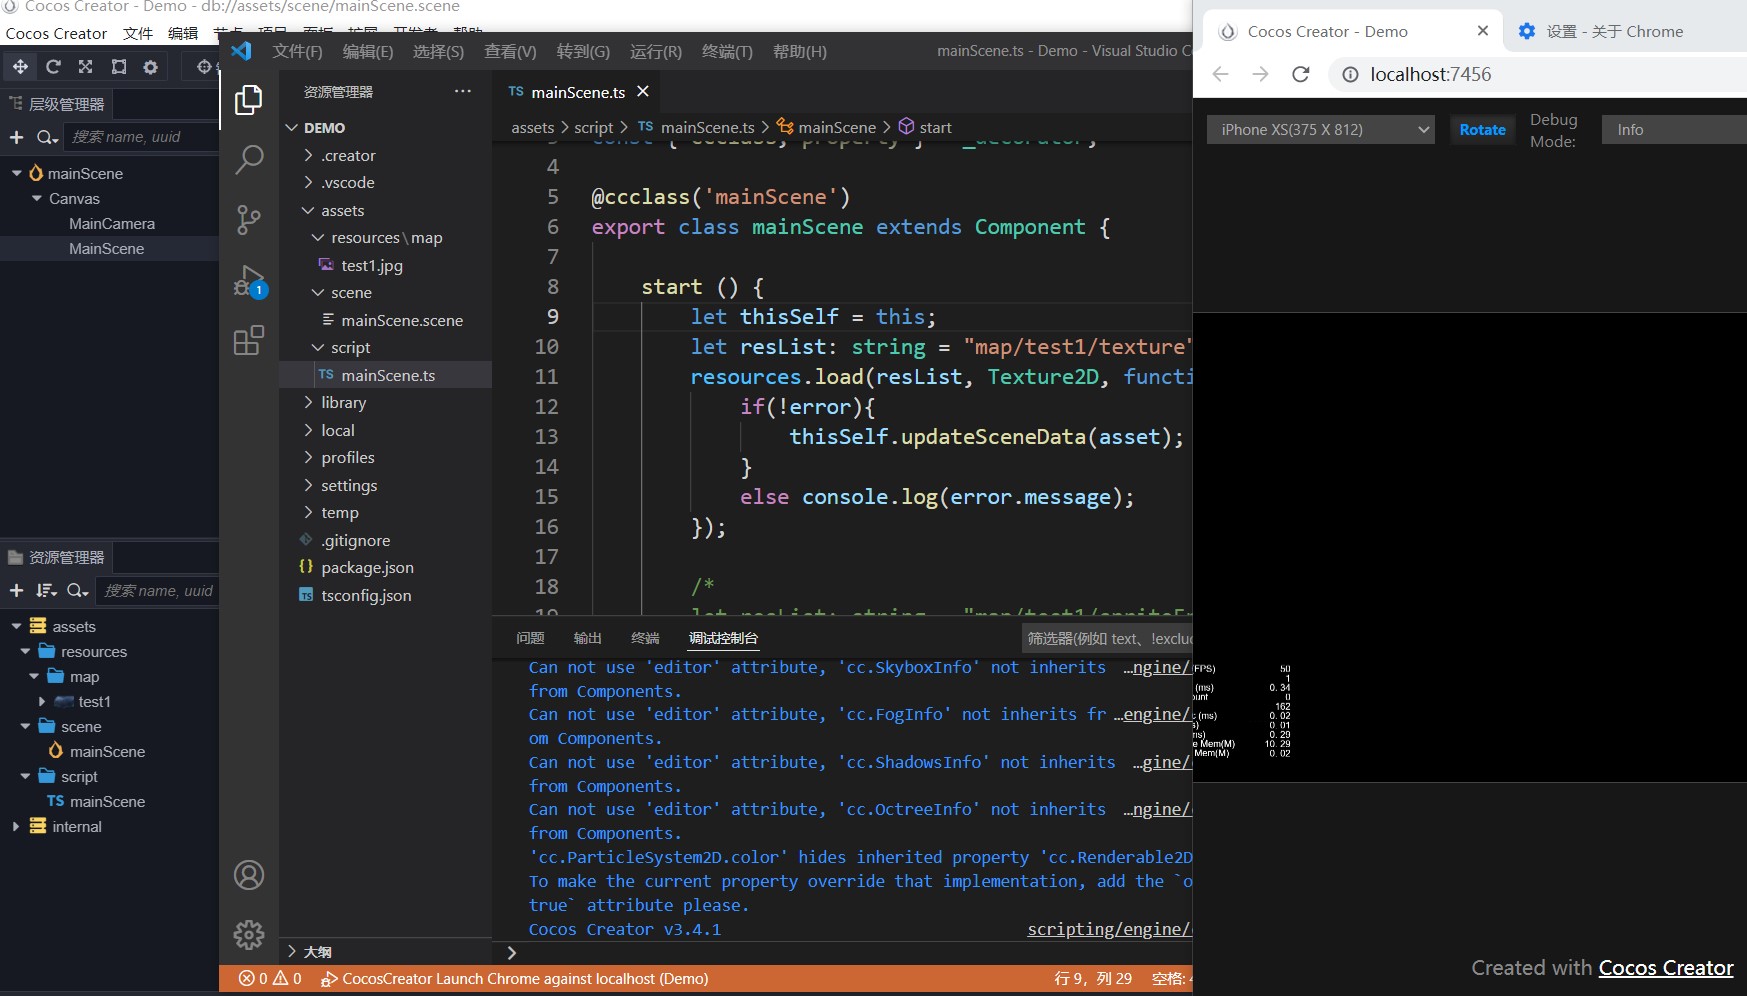Expand the internal assets folder
1747x996 pixels.
coord(16,827)
